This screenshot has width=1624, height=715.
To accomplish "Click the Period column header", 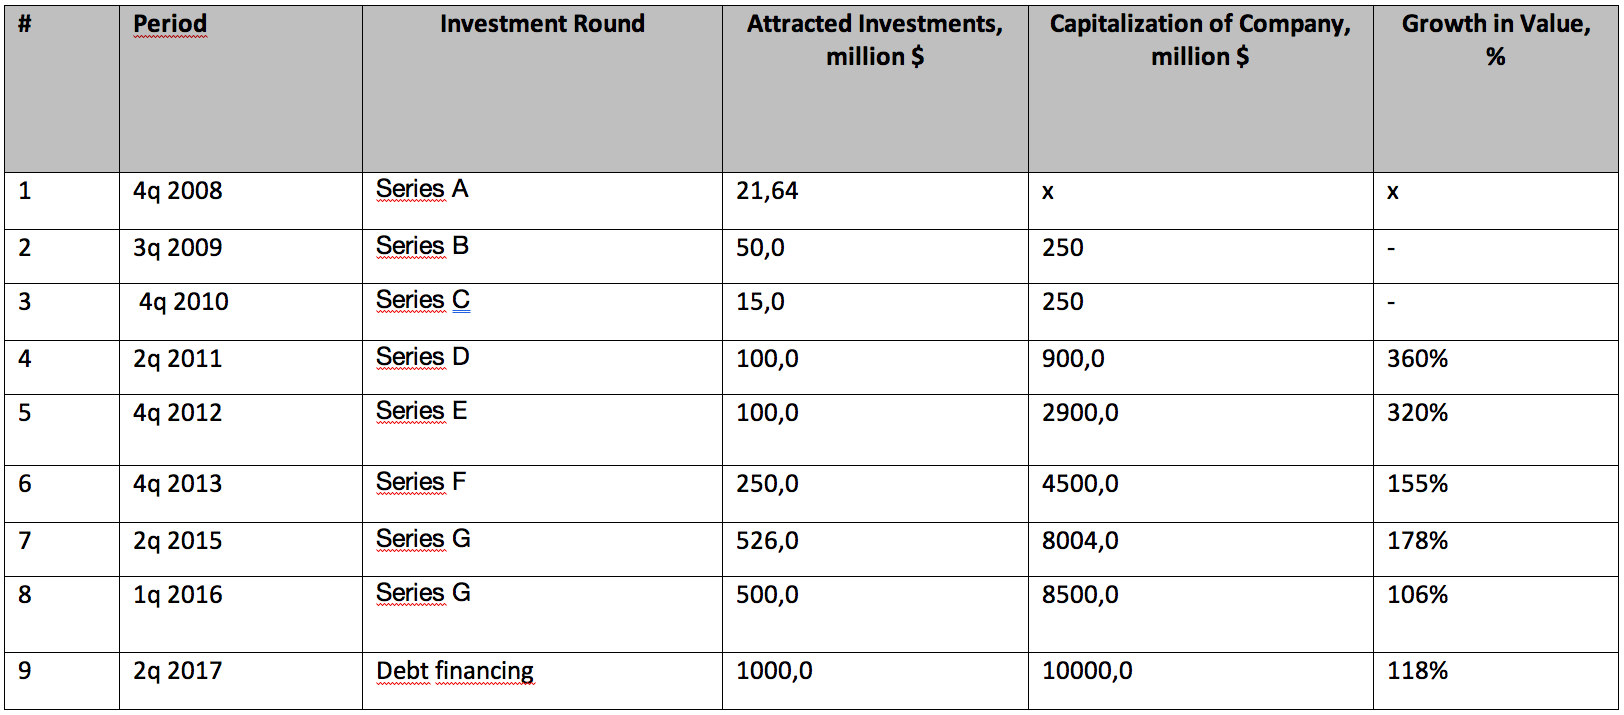I will click(170, 24).
